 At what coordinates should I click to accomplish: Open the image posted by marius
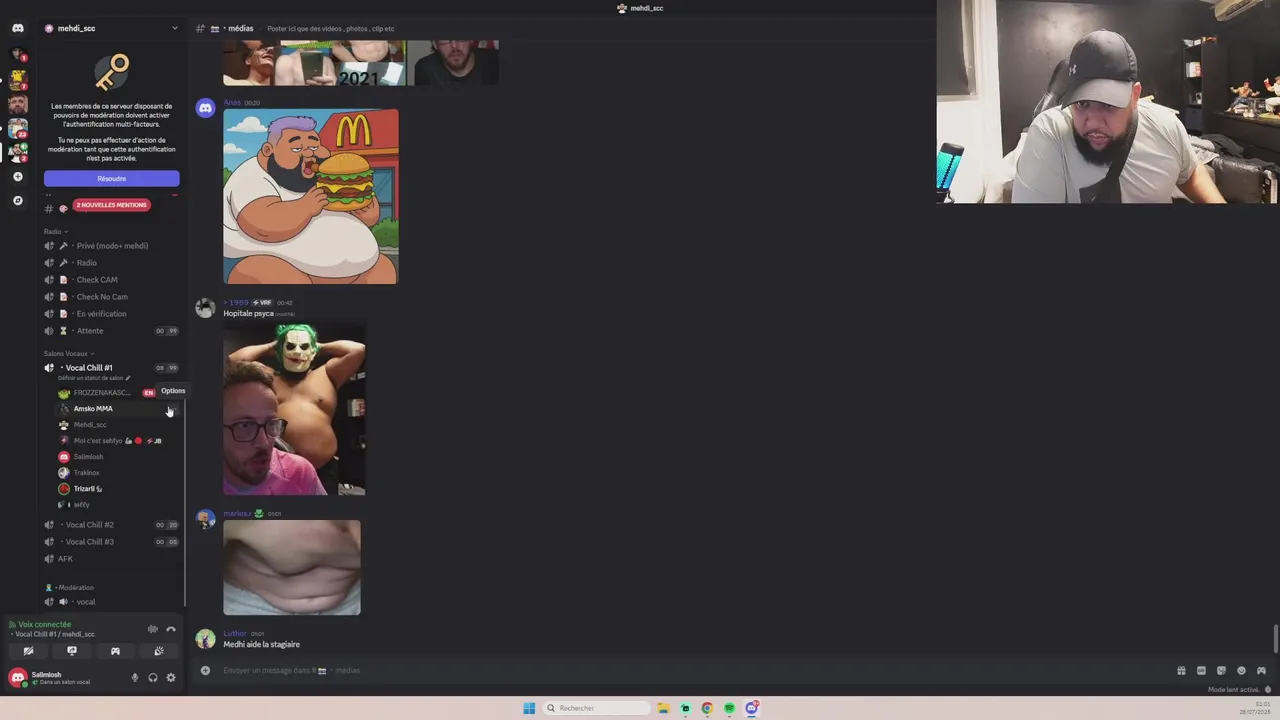(x=292, y=567)
